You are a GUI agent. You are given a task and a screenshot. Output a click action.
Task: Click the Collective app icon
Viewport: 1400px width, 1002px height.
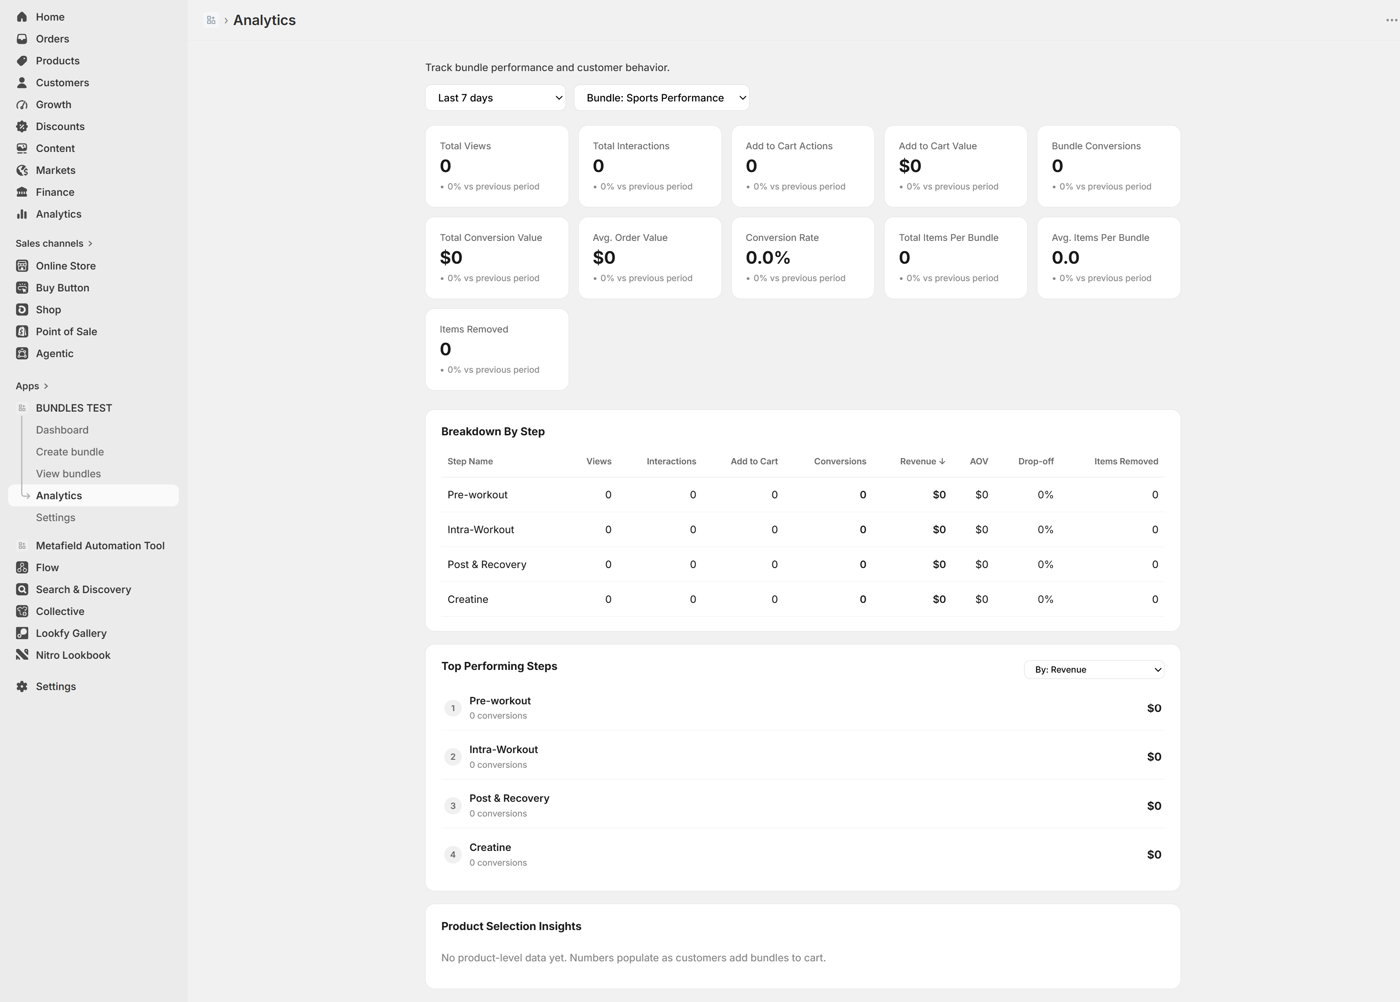[x=22, y=612]
